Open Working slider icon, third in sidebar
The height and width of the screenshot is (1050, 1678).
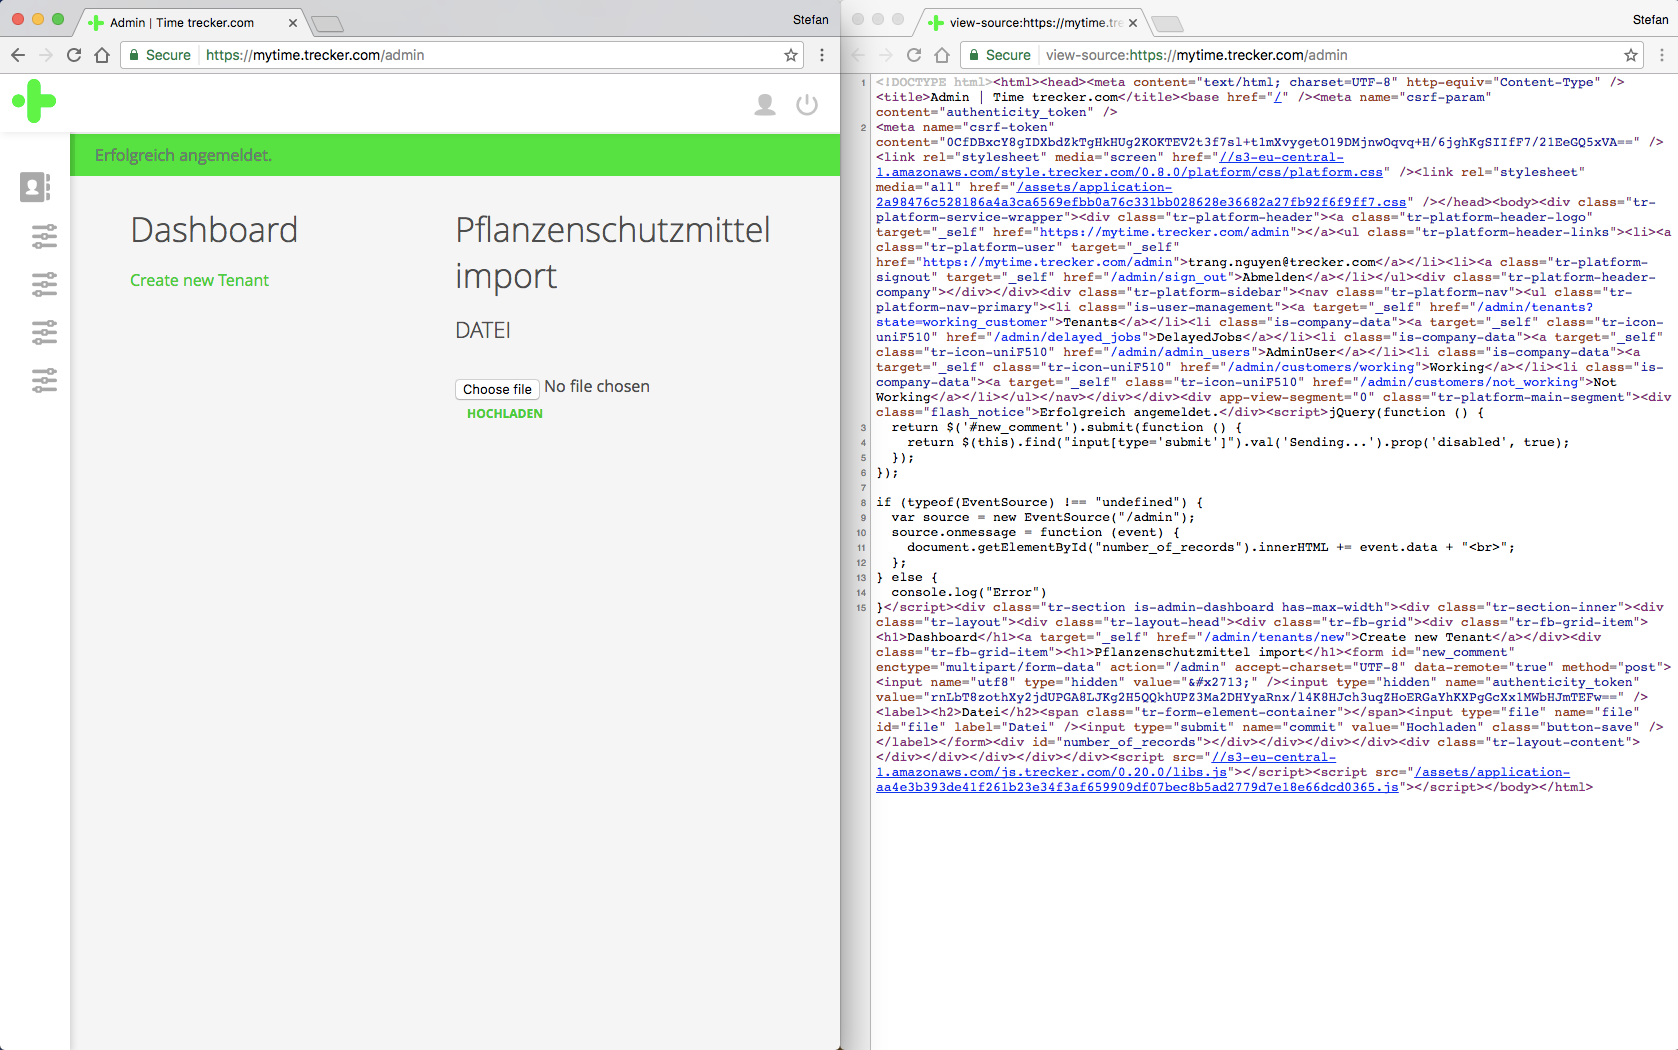(x=44, y=332)
